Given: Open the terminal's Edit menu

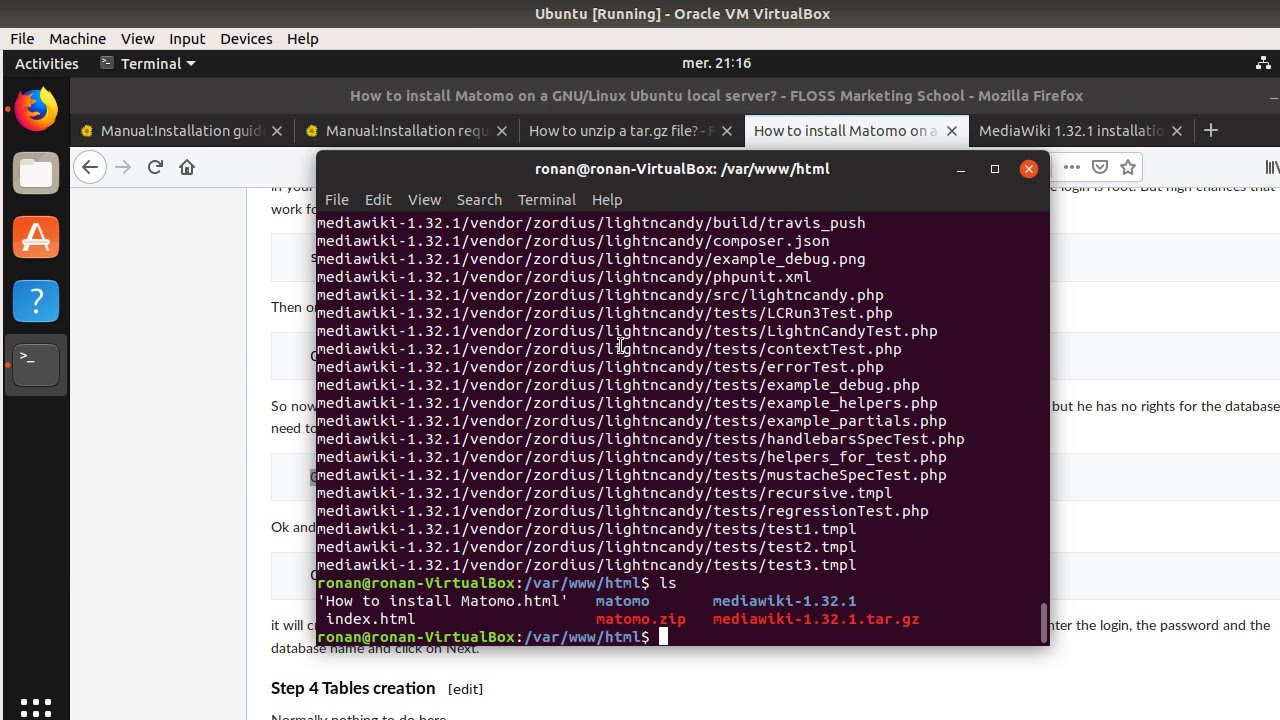Looking at the screenshot, I should [x=378, y=200].
